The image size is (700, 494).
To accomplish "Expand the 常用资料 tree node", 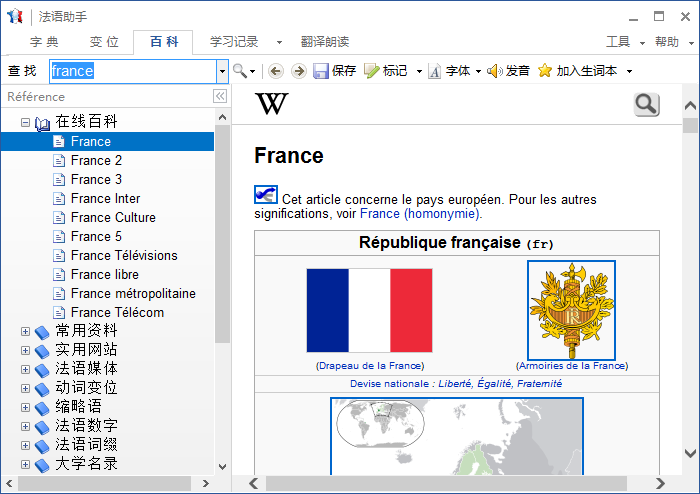I will 25,331.
